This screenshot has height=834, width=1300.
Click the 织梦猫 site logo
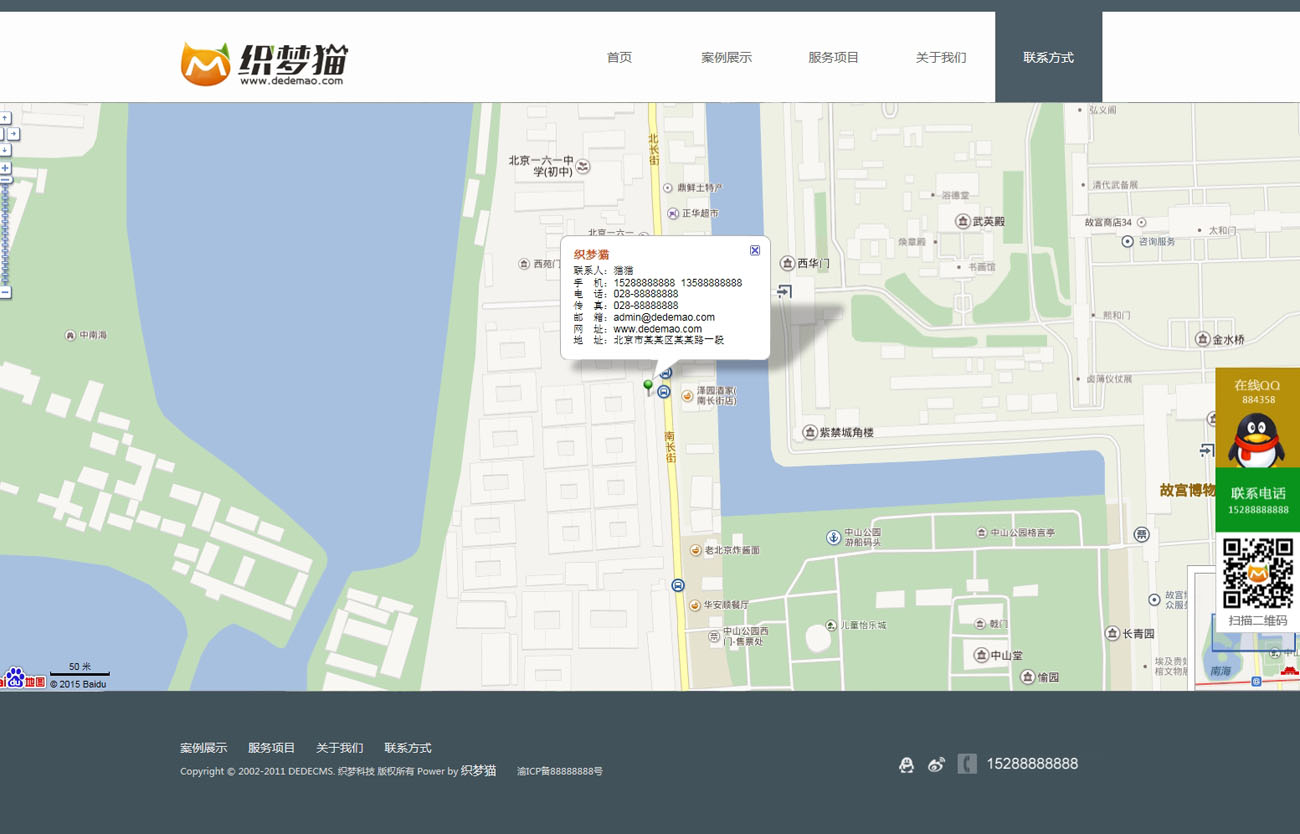264,64
